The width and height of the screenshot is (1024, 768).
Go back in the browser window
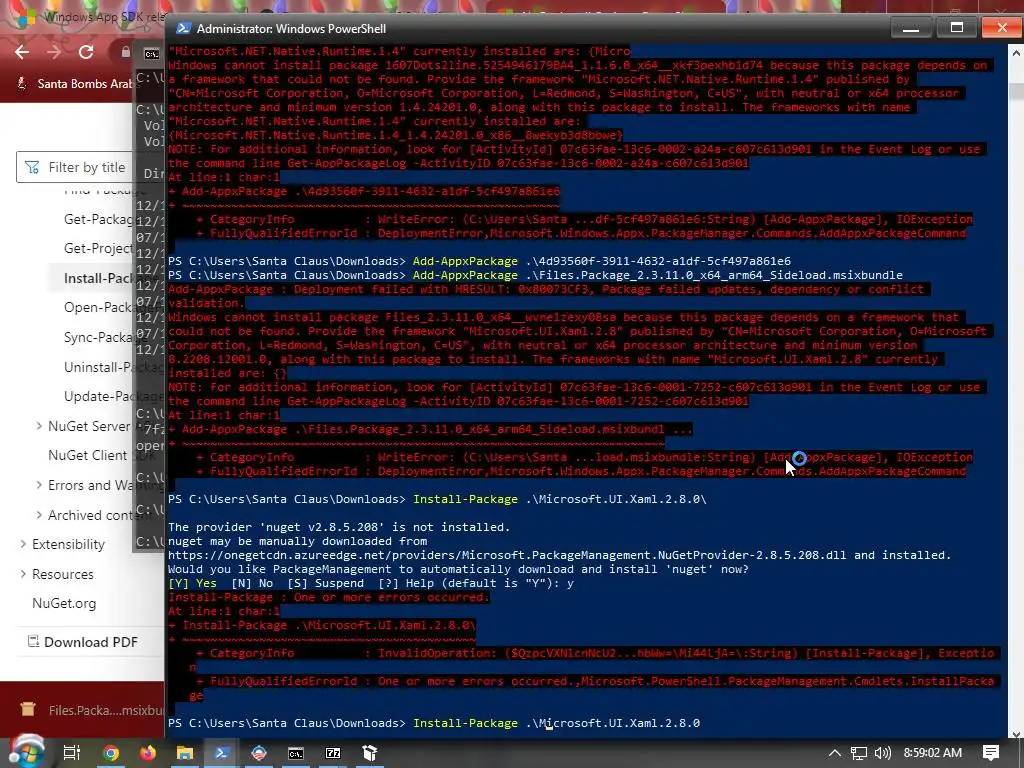(22, 52)
